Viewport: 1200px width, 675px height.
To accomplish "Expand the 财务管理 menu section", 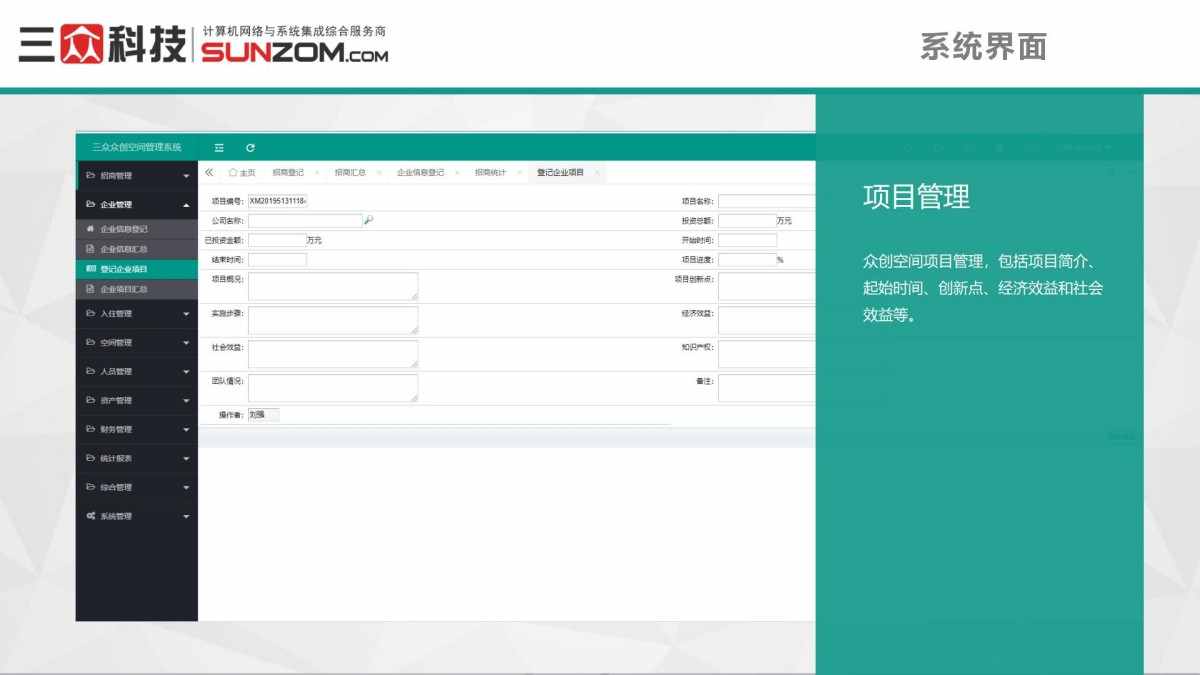I will tap(135, 428).
